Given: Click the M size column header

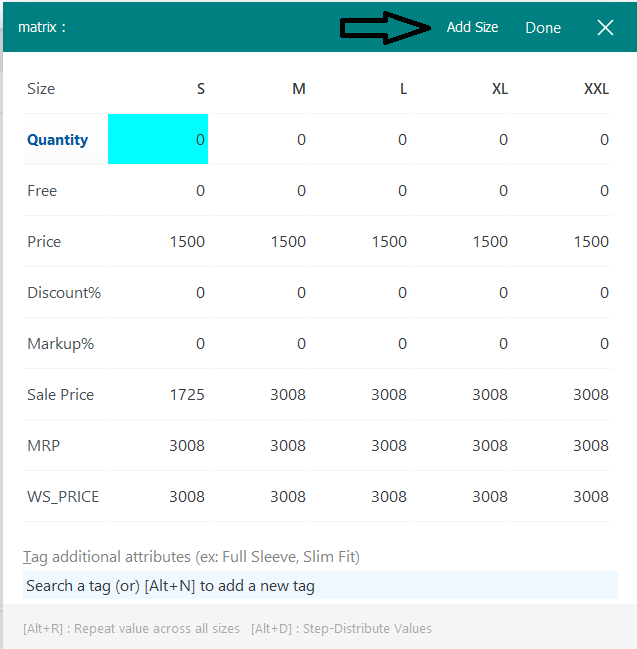Looking at the screenshot, I should coord(299,89).
